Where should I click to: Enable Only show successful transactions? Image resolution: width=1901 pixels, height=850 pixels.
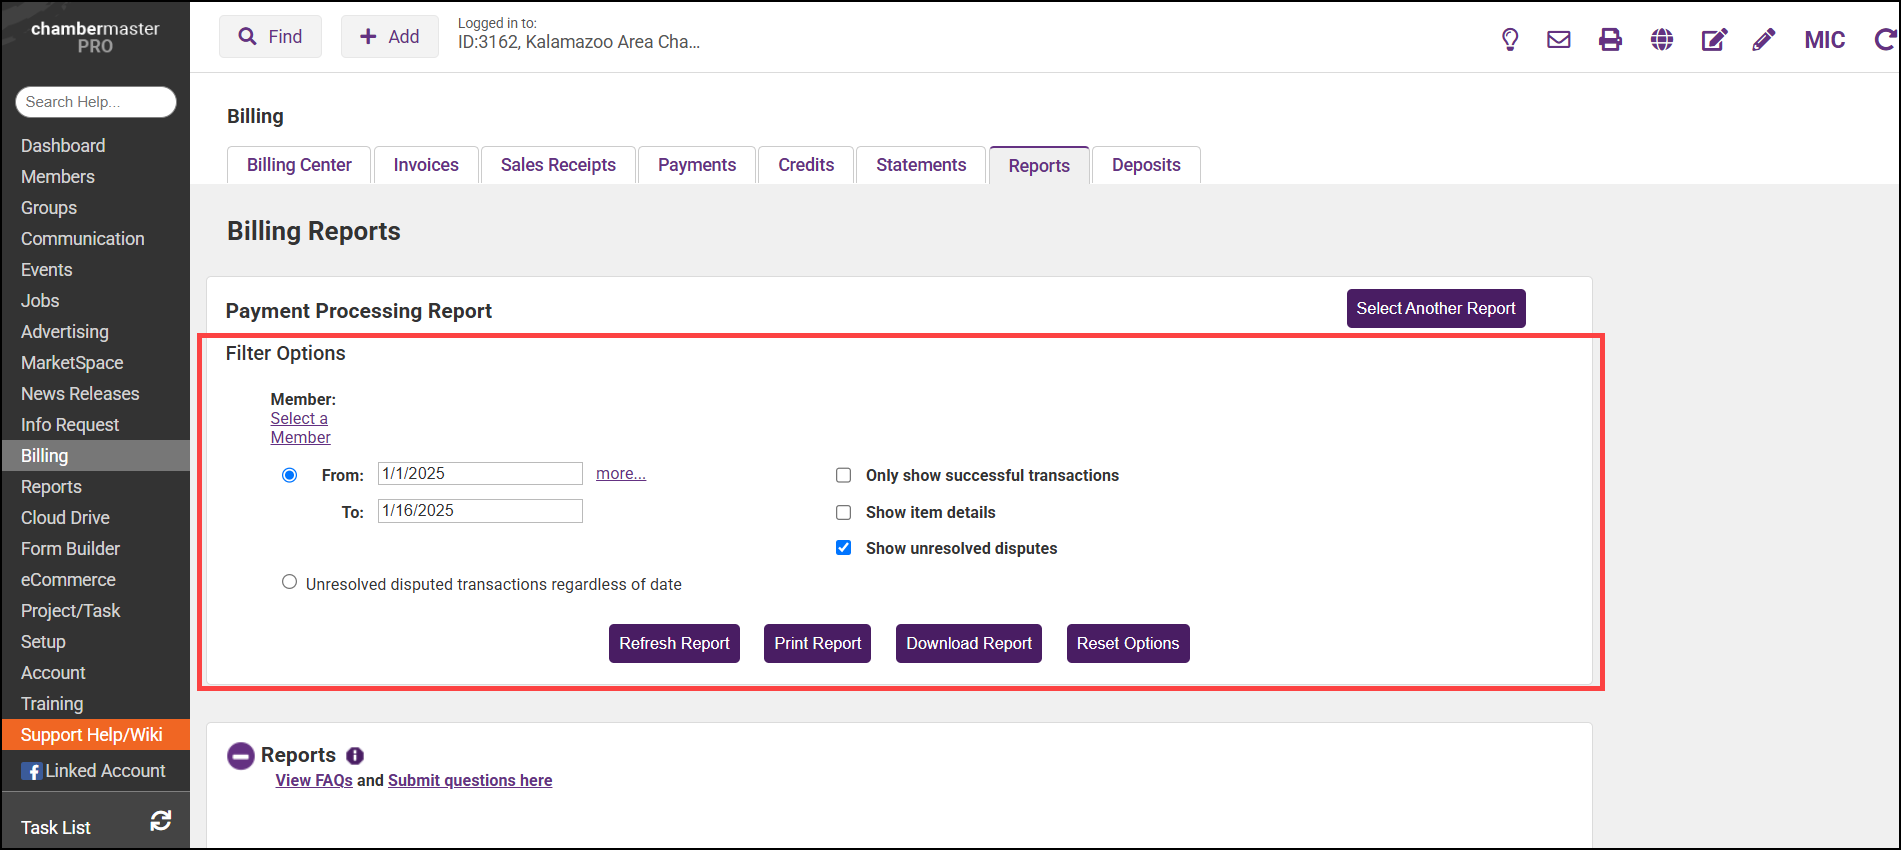pyautogui.click(x=844, y=476)
